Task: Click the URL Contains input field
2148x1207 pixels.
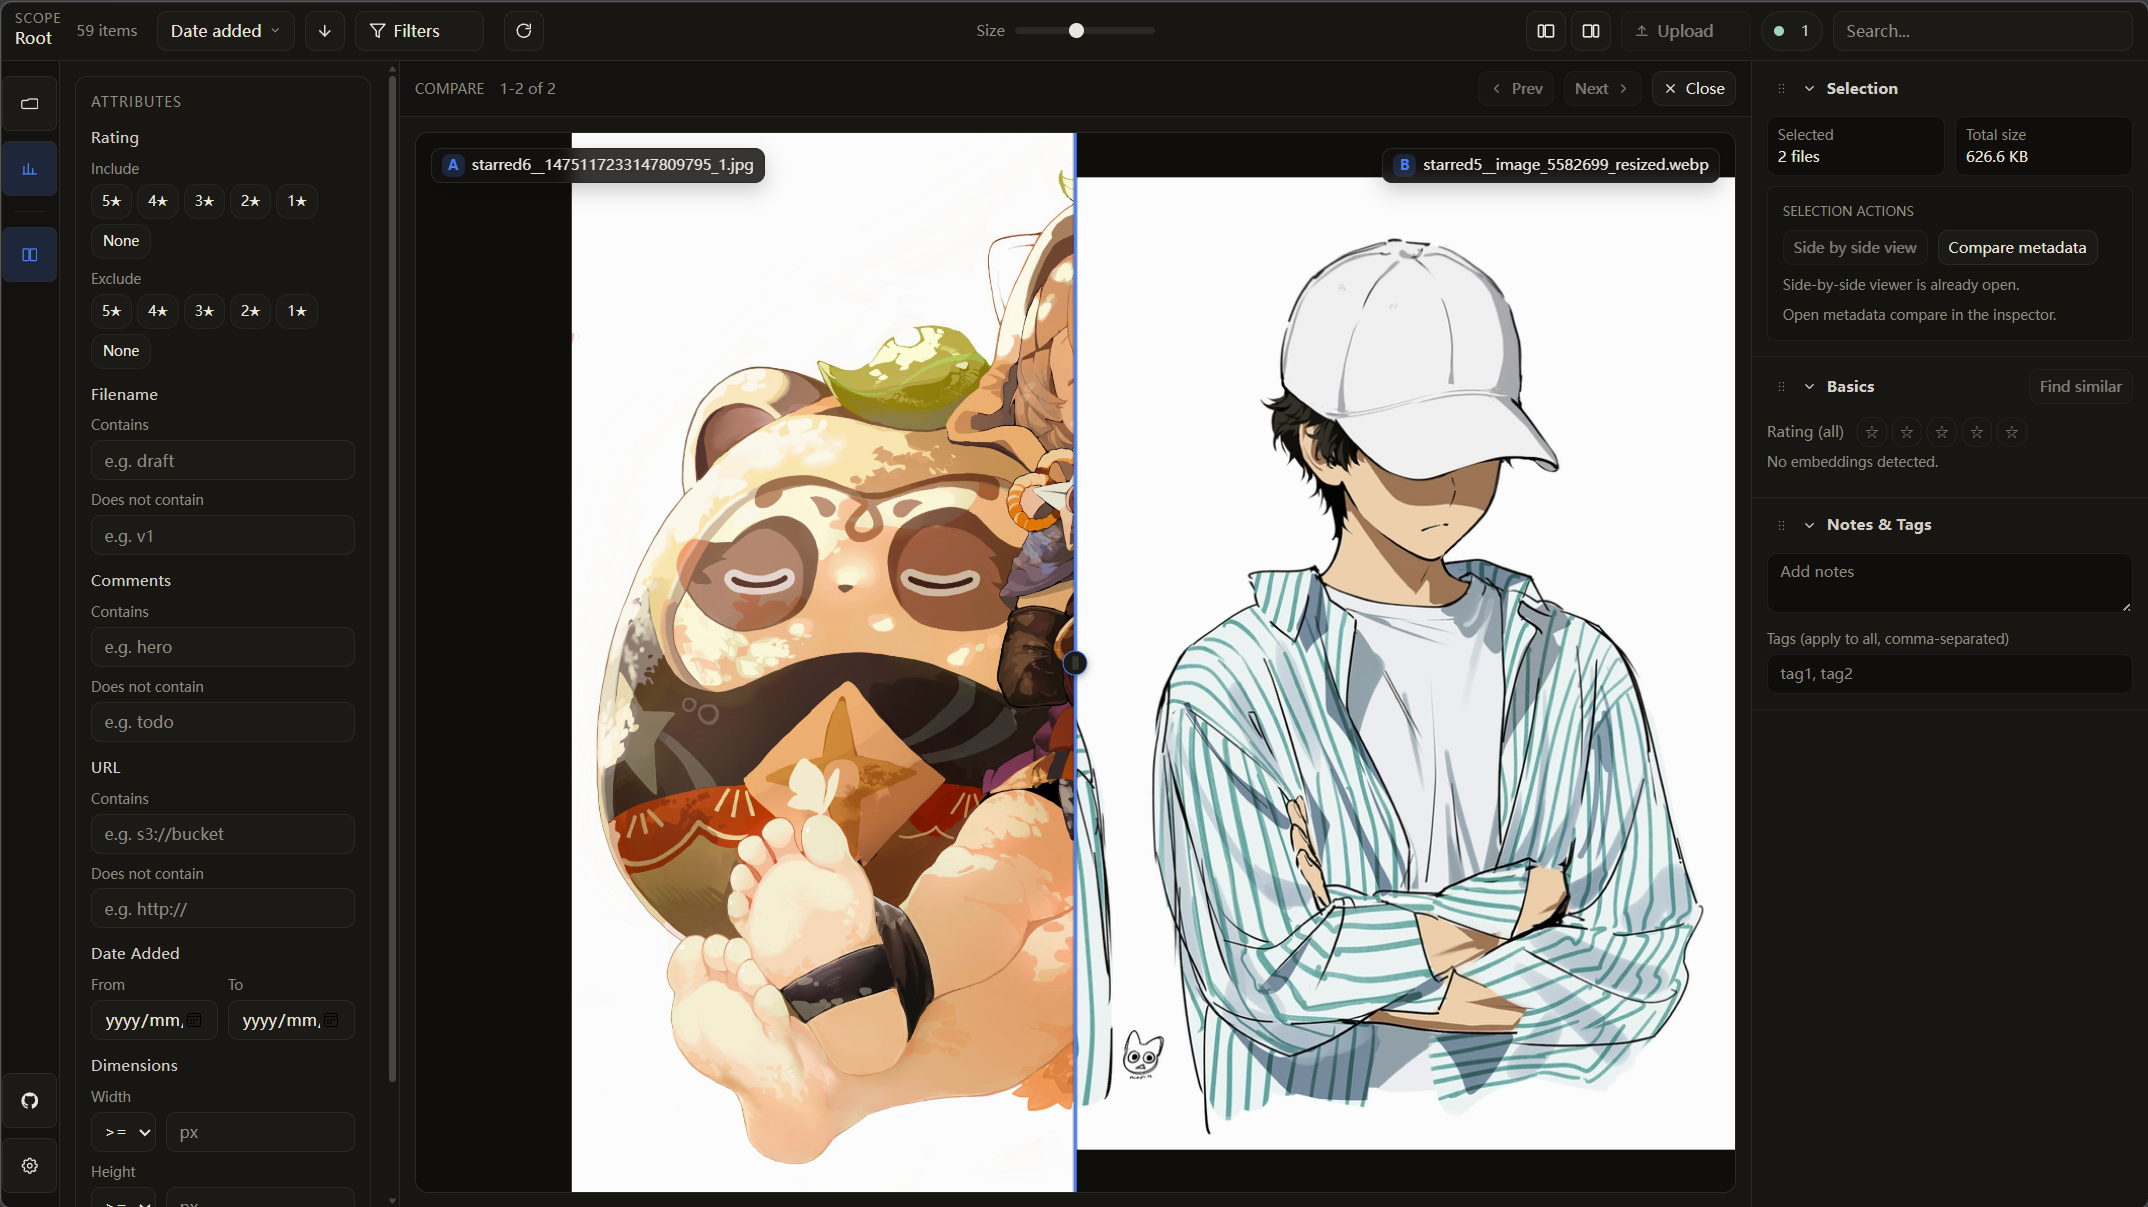Action: [x=223, y=834]
